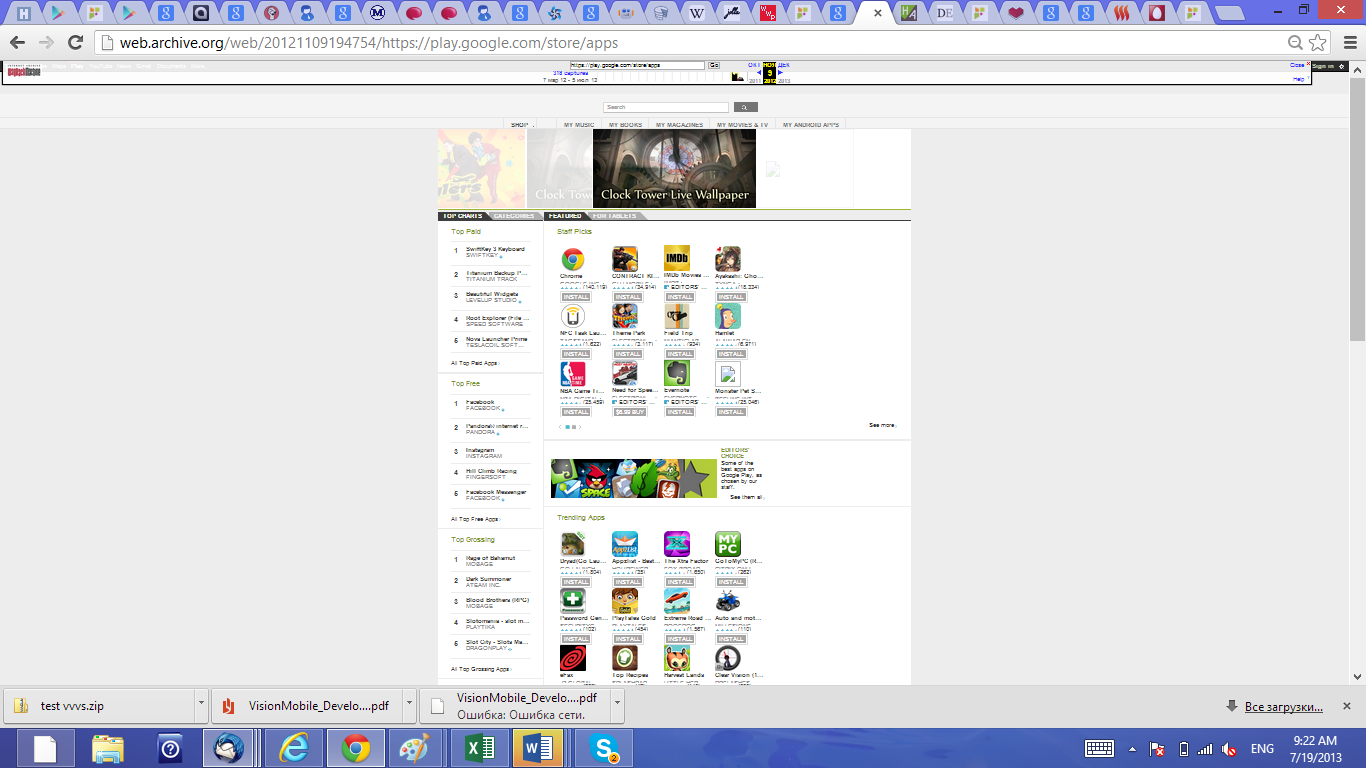The width and height of the screenshot is (1366, 768).
Task: Open the PlayTales Gold app icon
Action: pyautogui.click(x=625, y=601)
